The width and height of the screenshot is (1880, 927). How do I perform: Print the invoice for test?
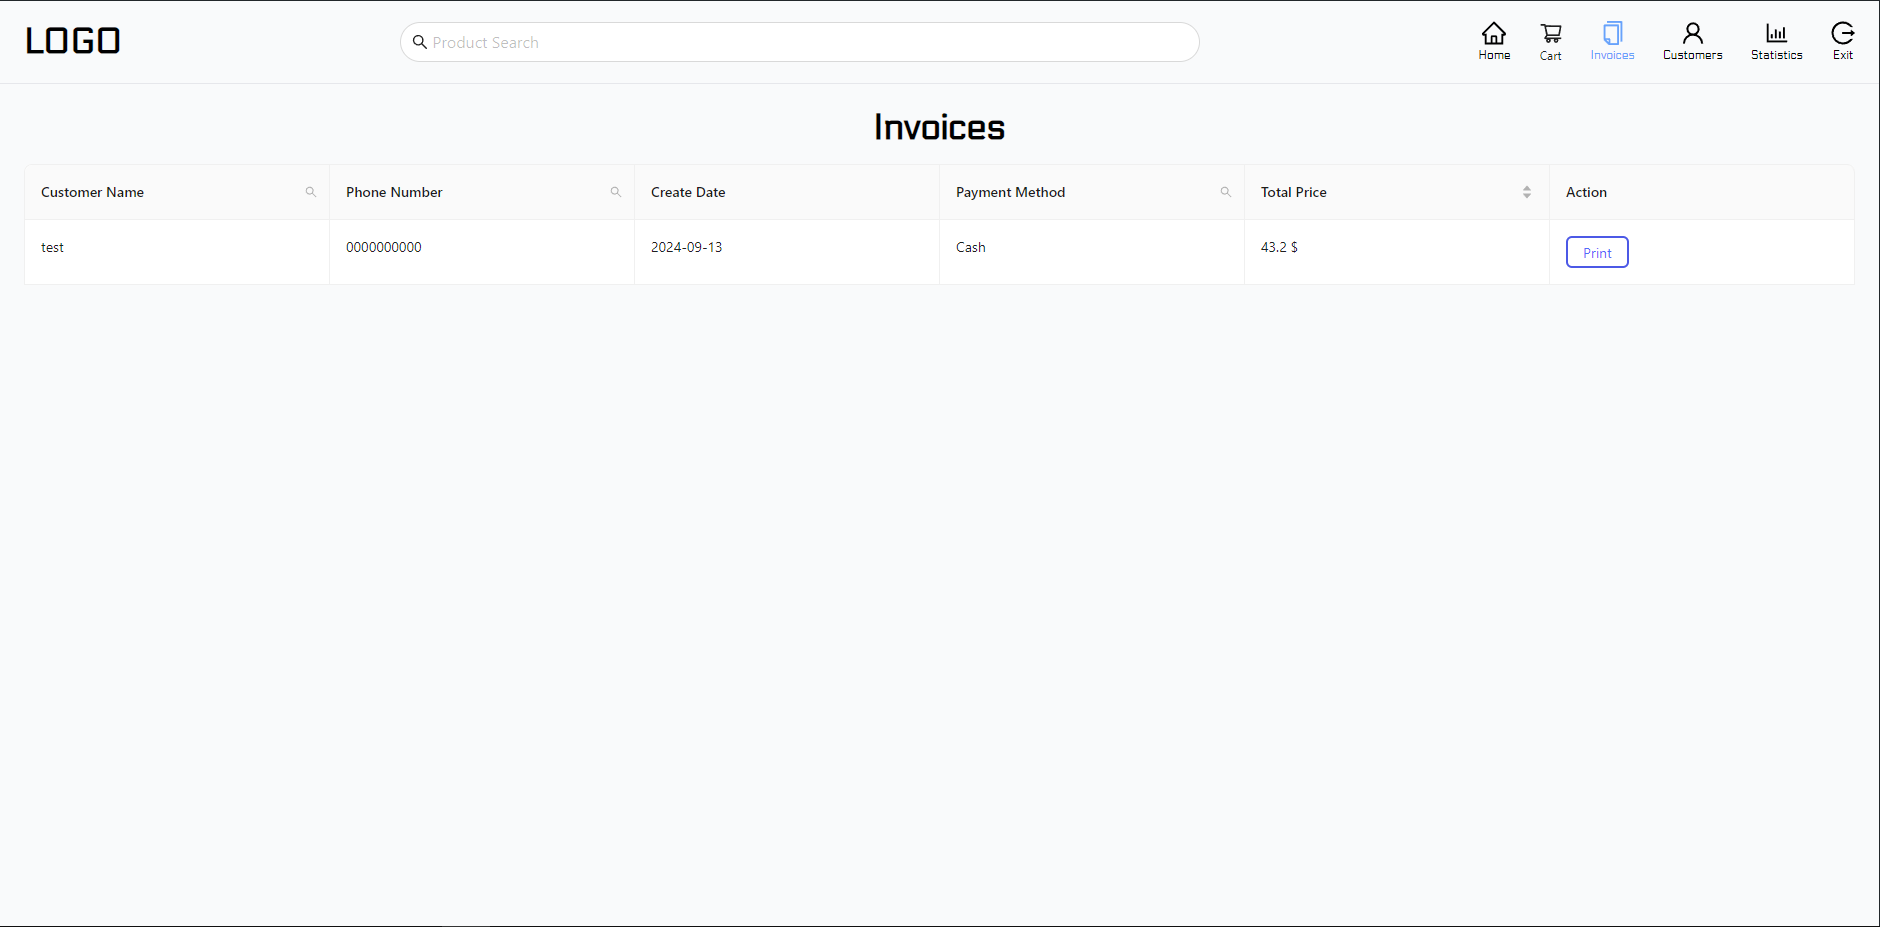tap(1597, 253)
